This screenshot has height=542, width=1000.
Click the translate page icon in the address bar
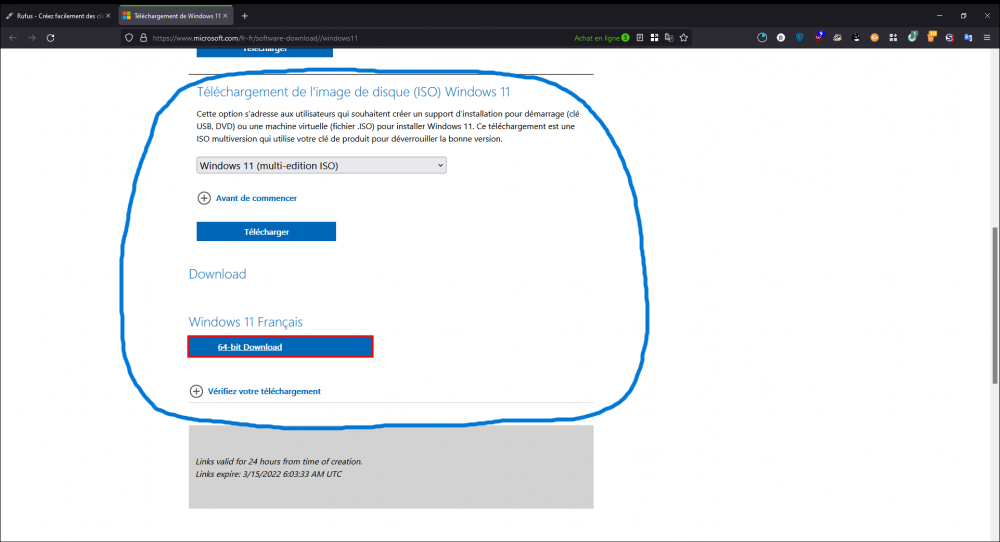tap(668, 37)
